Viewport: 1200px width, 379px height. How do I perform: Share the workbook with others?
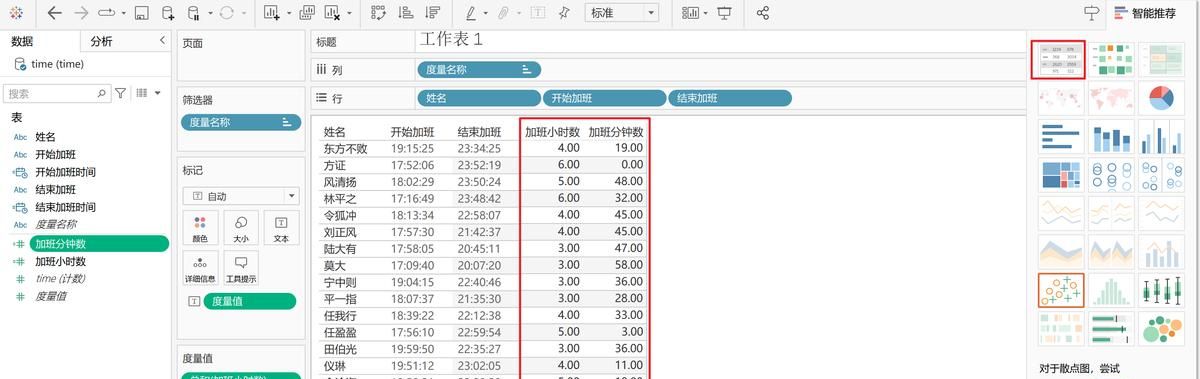tap(763, 13)
